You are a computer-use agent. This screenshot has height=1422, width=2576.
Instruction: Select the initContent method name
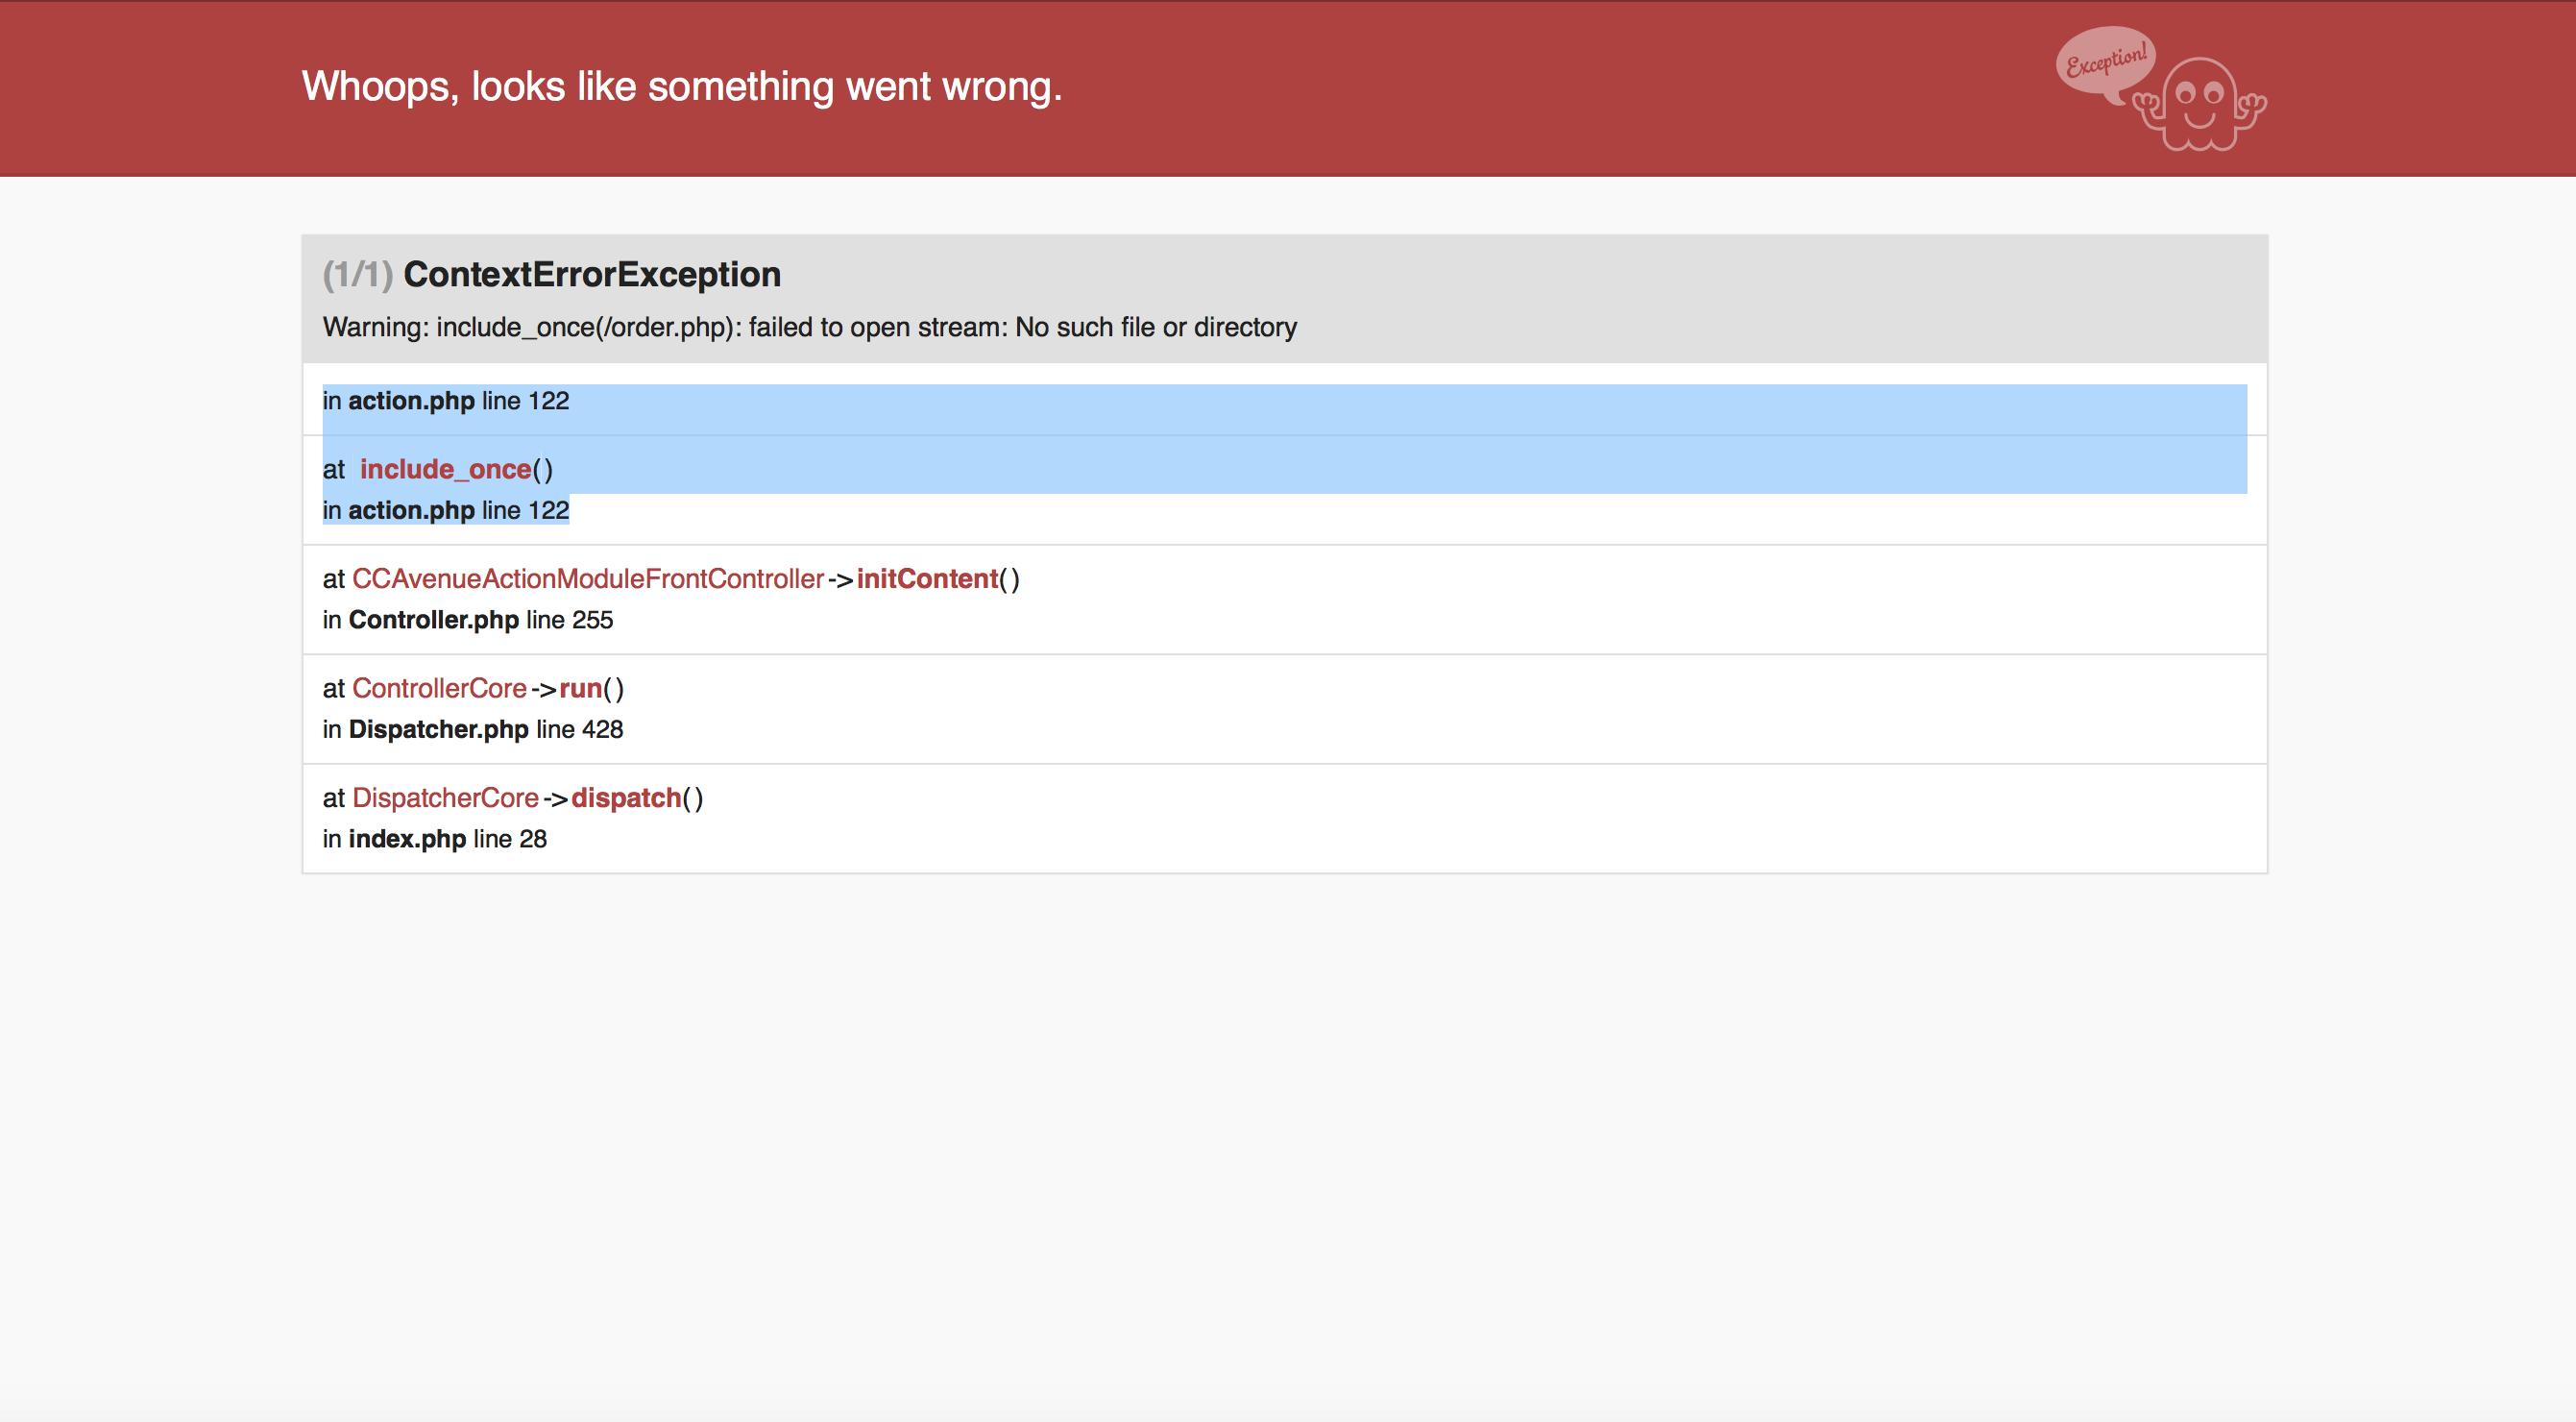pos(927,579)
